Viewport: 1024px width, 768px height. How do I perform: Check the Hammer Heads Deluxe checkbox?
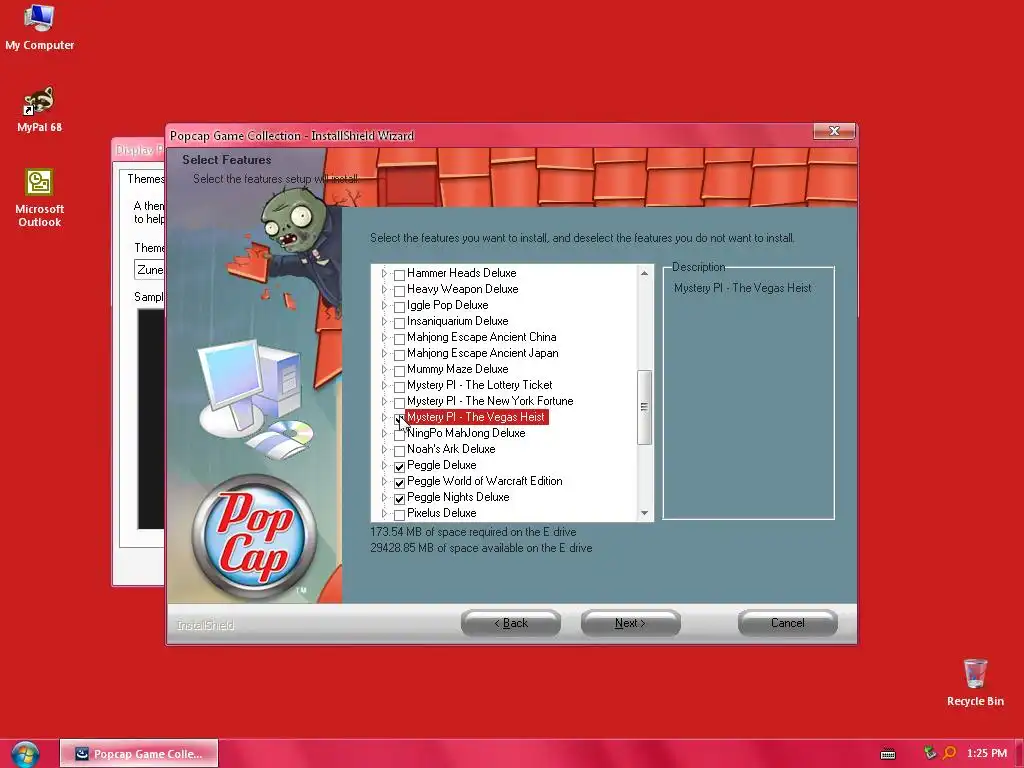point(399,274)
